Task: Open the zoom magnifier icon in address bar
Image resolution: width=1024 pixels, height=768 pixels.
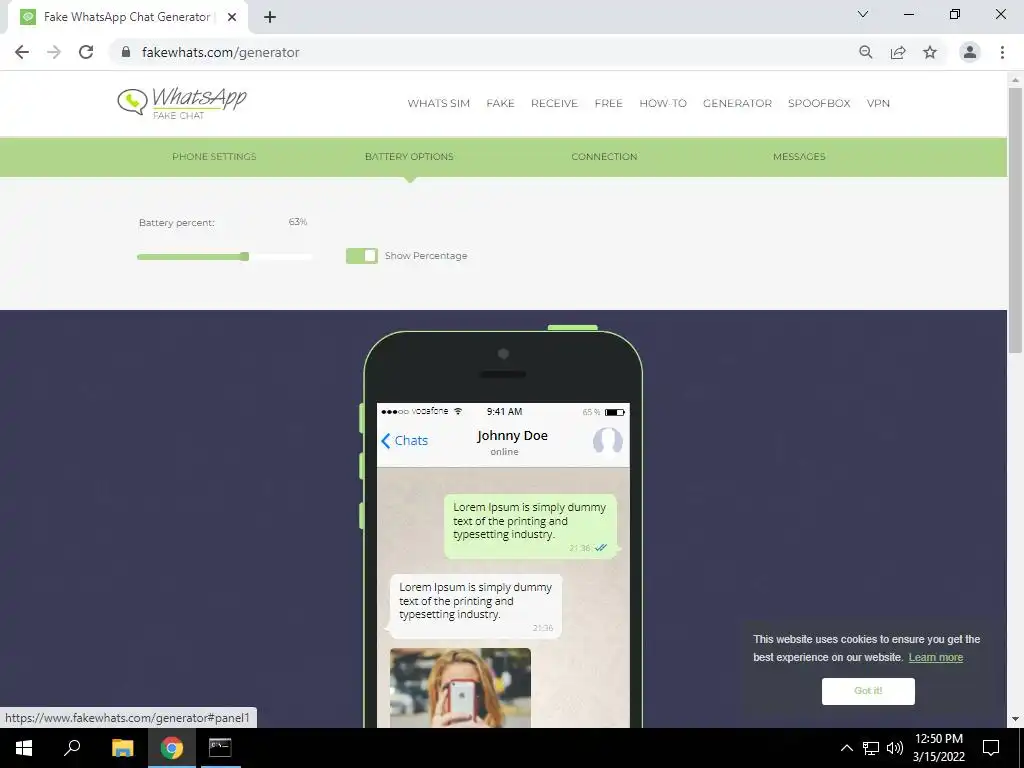Action: tap(866, 52)
